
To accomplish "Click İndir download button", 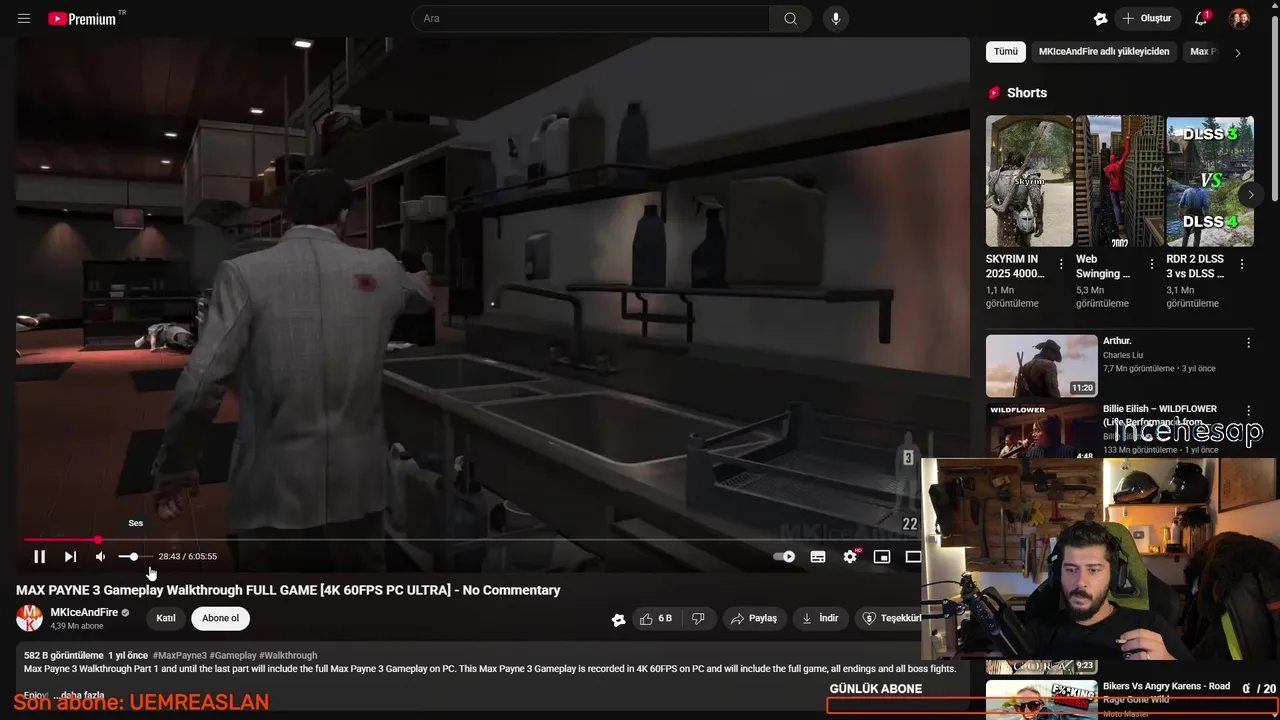I will tap(820, 618).
